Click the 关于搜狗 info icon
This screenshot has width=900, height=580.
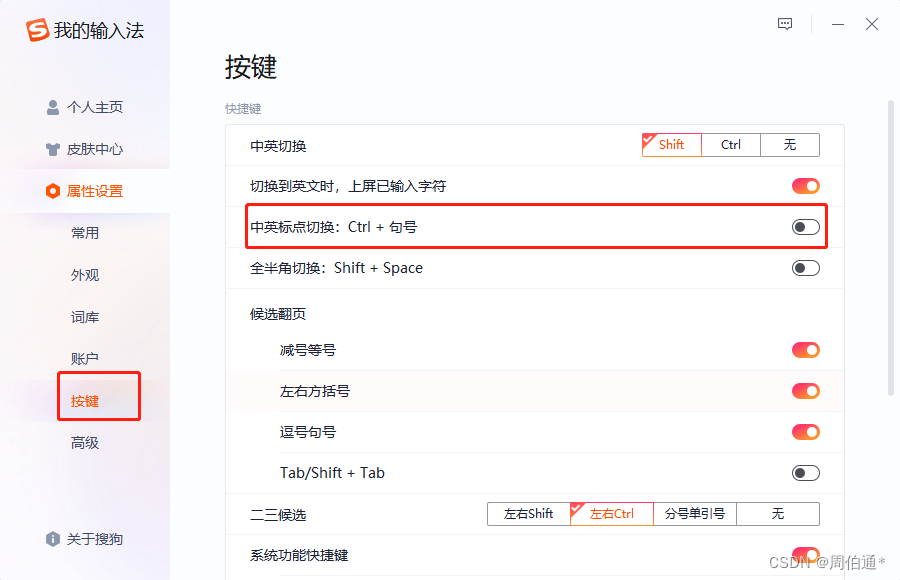(x=53, y=539)
